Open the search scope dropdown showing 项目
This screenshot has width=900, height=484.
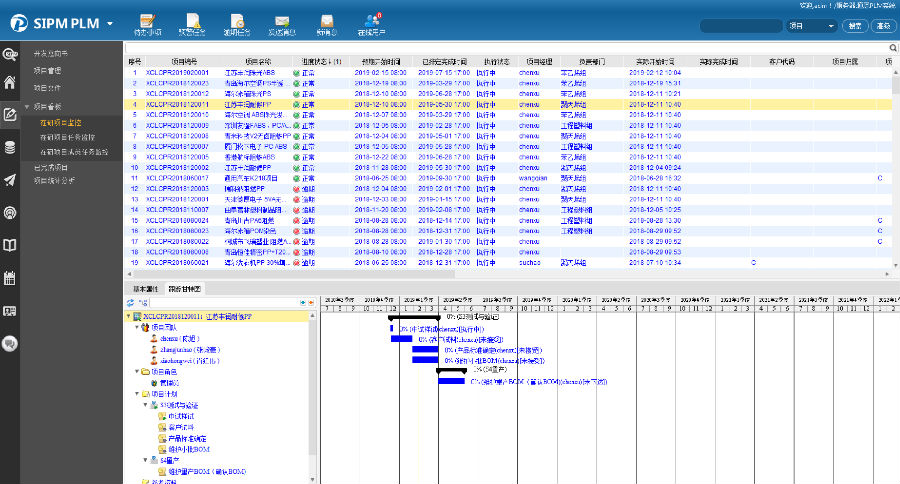811,26
